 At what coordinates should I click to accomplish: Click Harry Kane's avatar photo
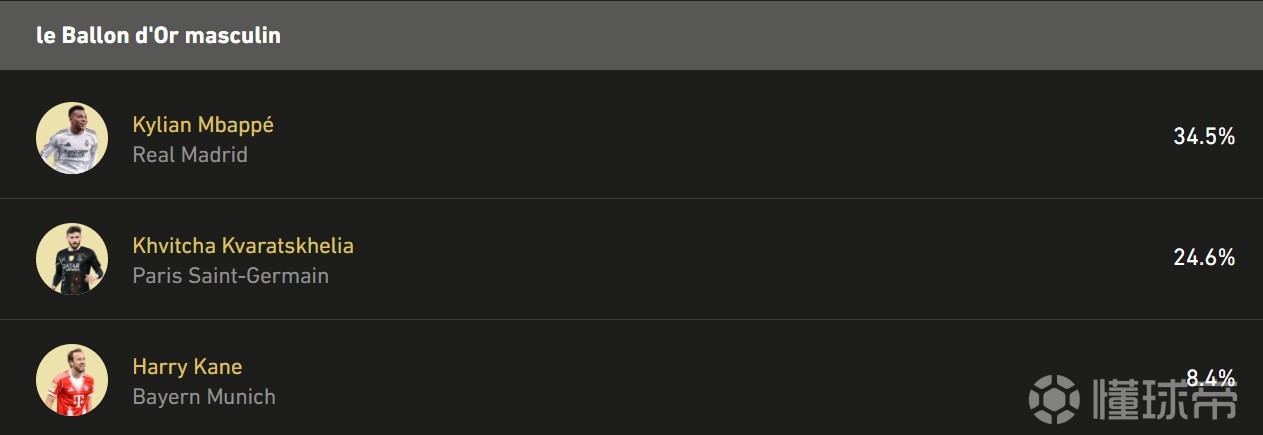click(x=72, y=380)
